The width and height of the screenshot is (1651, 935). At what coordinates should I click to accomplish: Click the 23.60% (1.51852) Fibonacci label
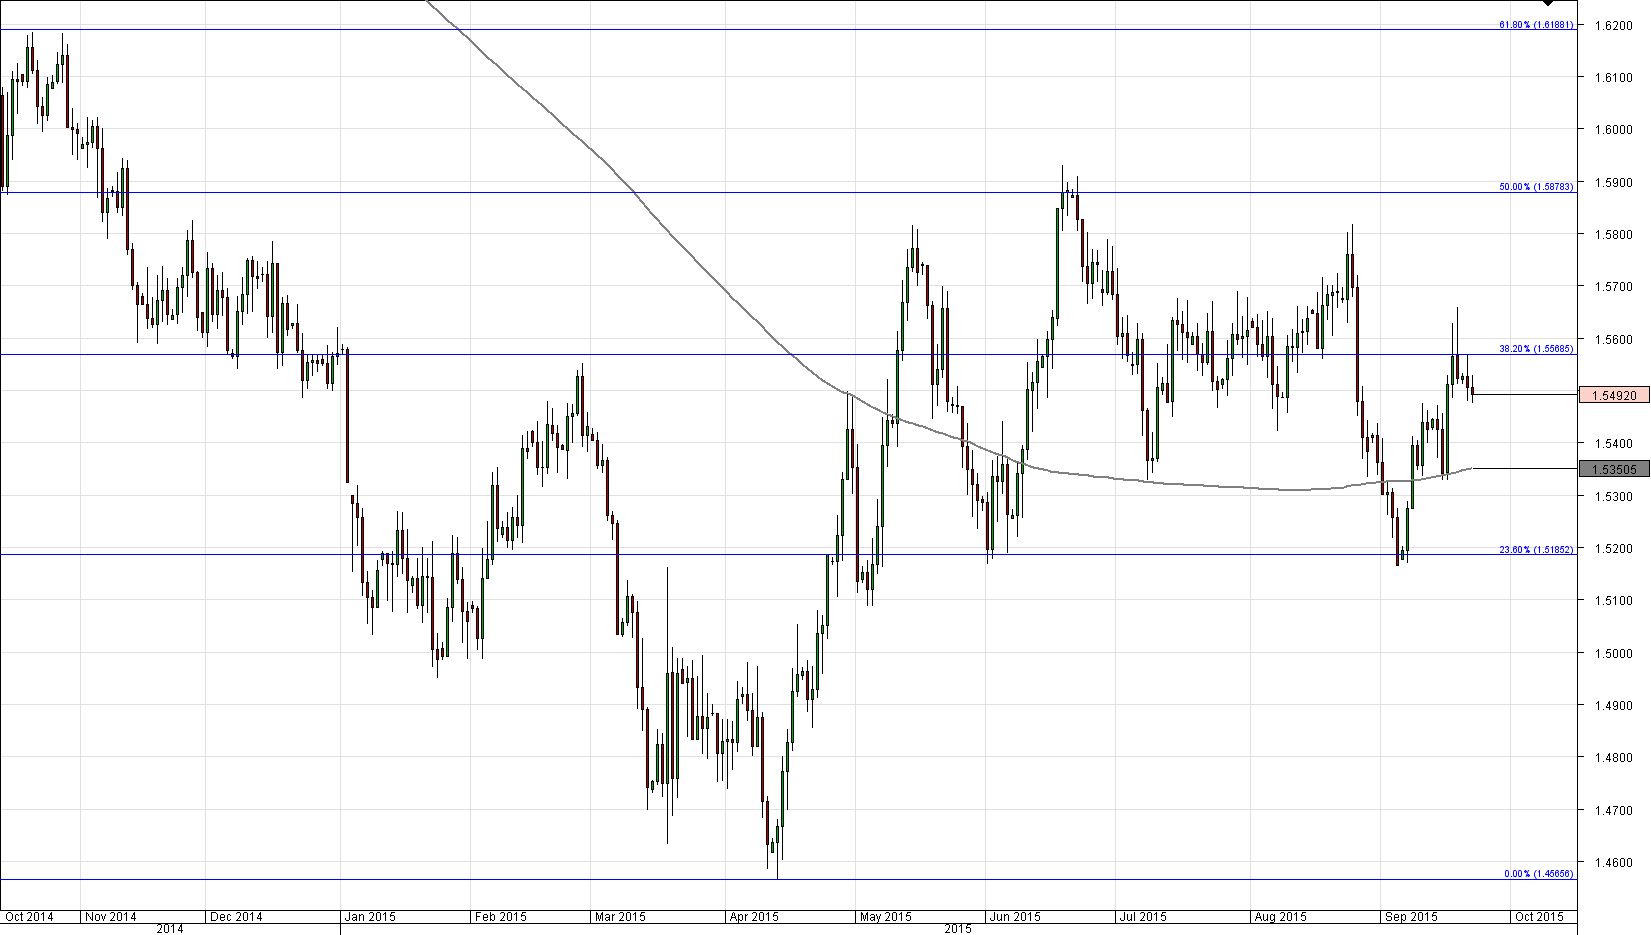[x=1536, y=549]
